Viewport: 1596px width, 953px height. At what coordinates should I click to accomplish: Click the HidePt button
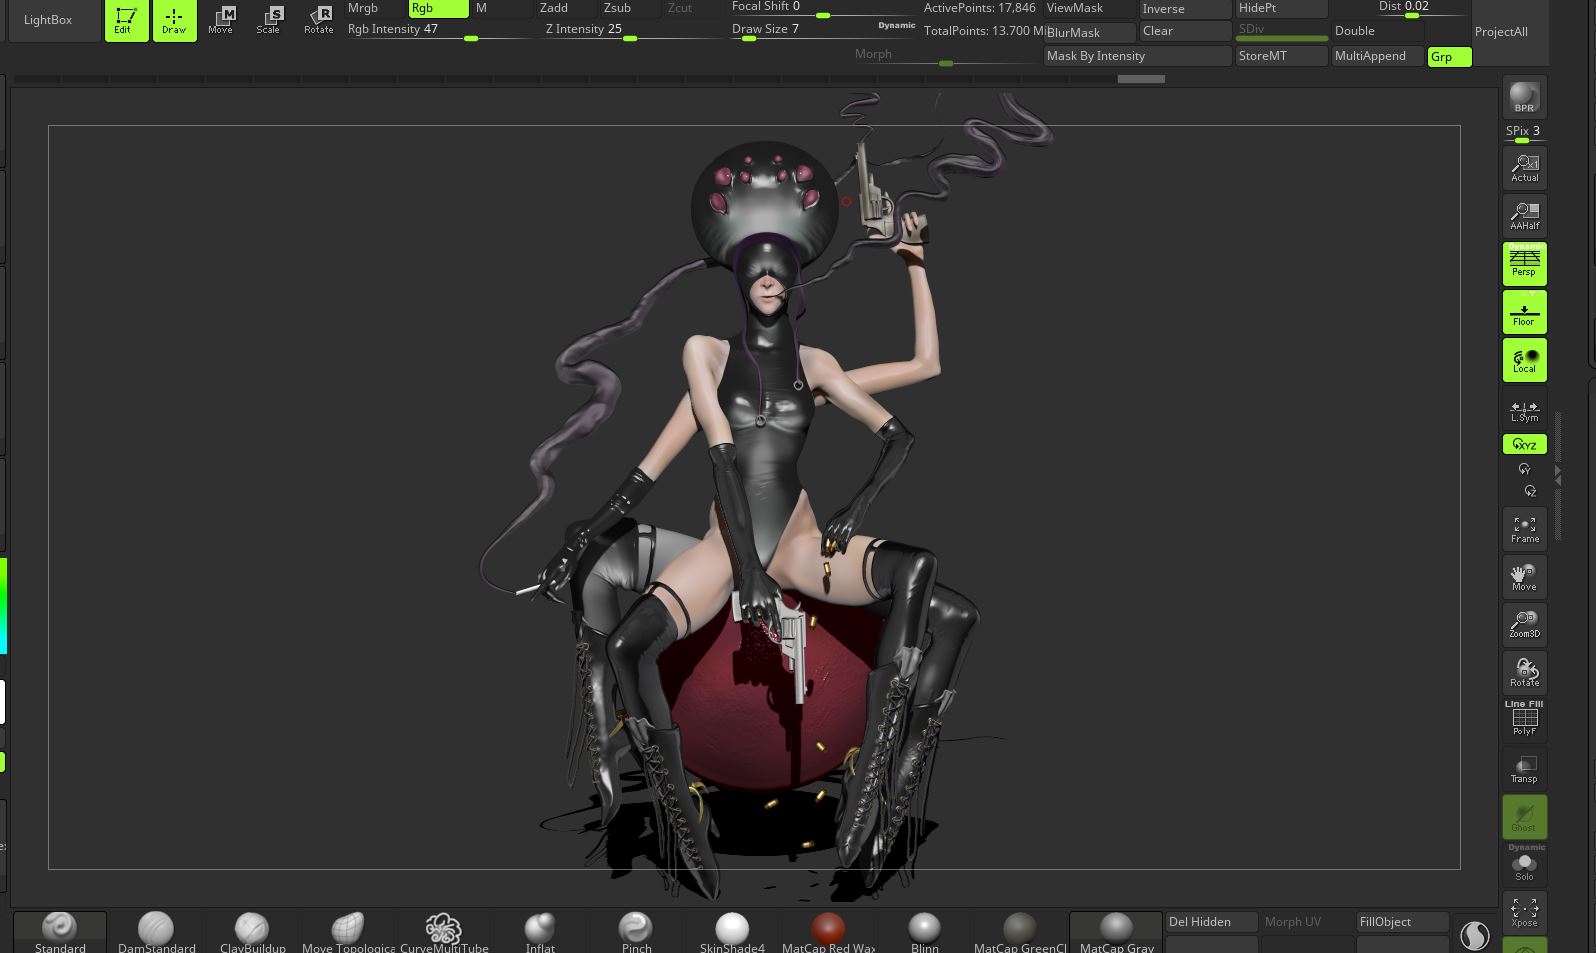click(1281, 8)
